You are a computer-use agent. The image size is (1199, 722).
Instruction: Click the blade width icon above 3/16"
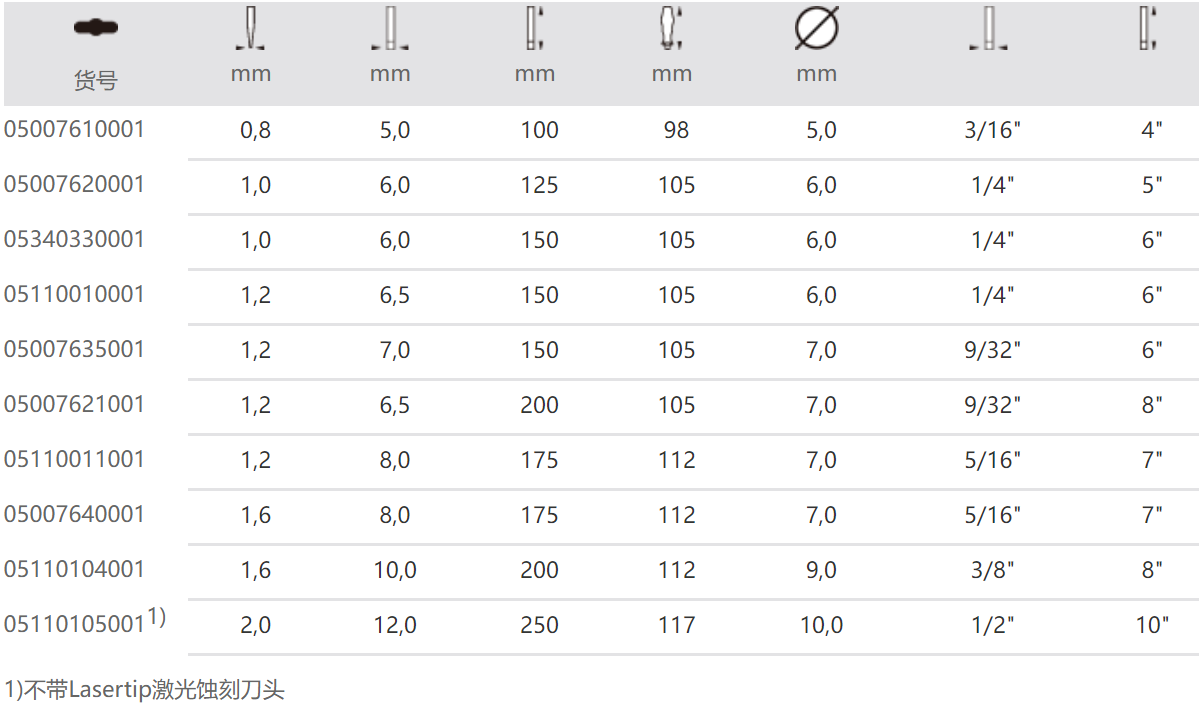[x=988, y=29]
